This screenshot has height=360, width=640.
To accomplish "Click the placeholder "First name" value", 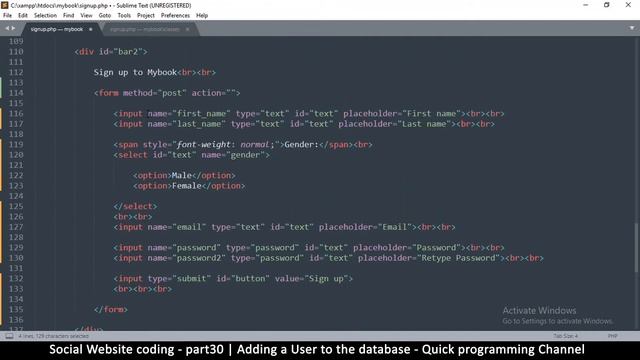I will pyautogui.click(x=431, y=113).
